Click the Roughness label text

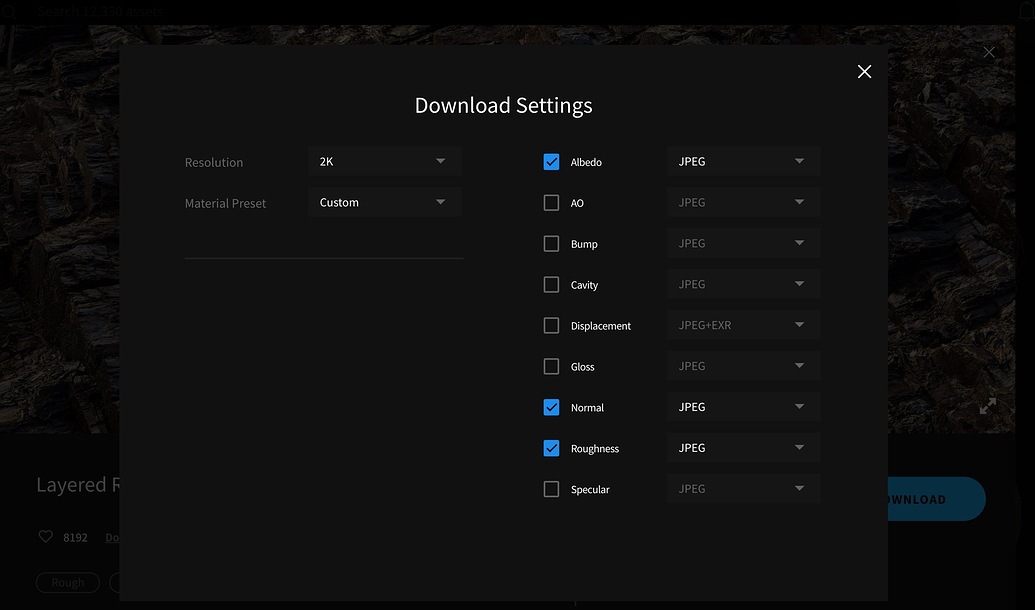595,449
